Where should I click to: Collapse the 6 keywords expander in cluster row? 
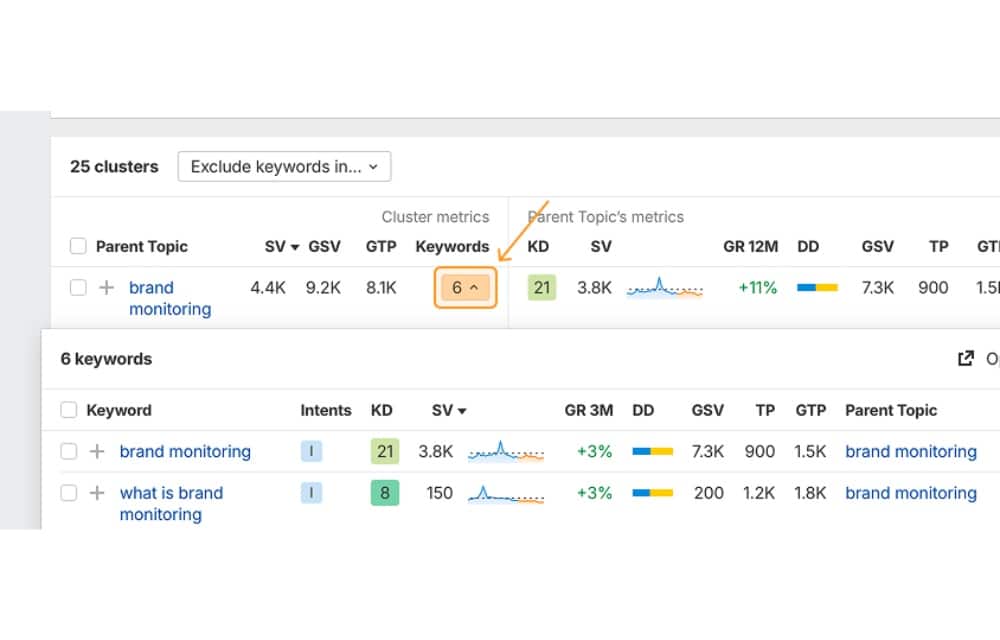465,287
